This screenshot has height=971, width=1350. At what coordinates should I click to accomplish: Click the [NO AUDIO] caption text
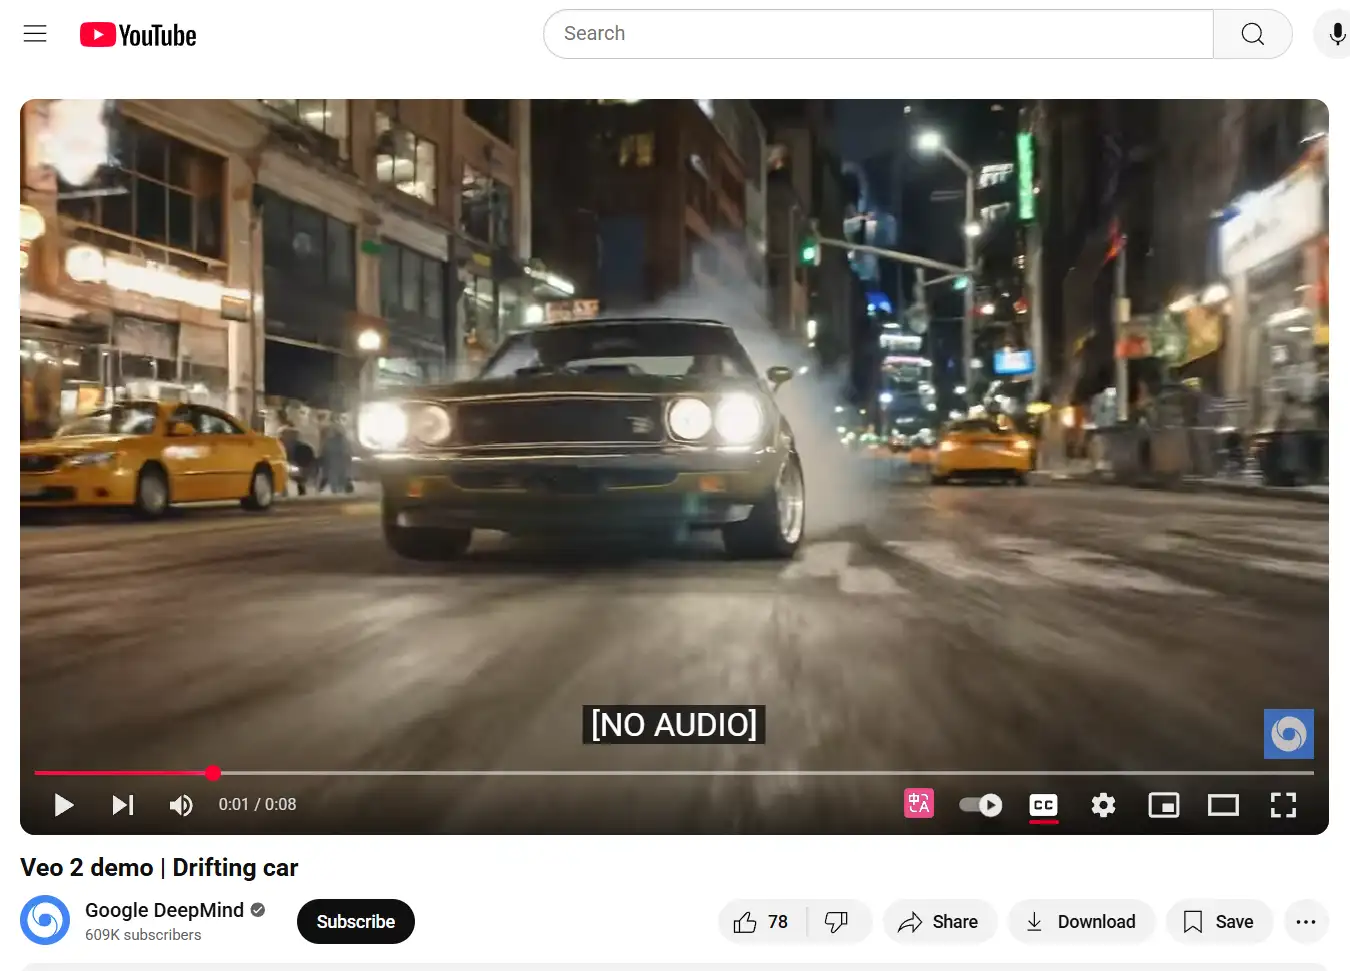tap(674, 724)
